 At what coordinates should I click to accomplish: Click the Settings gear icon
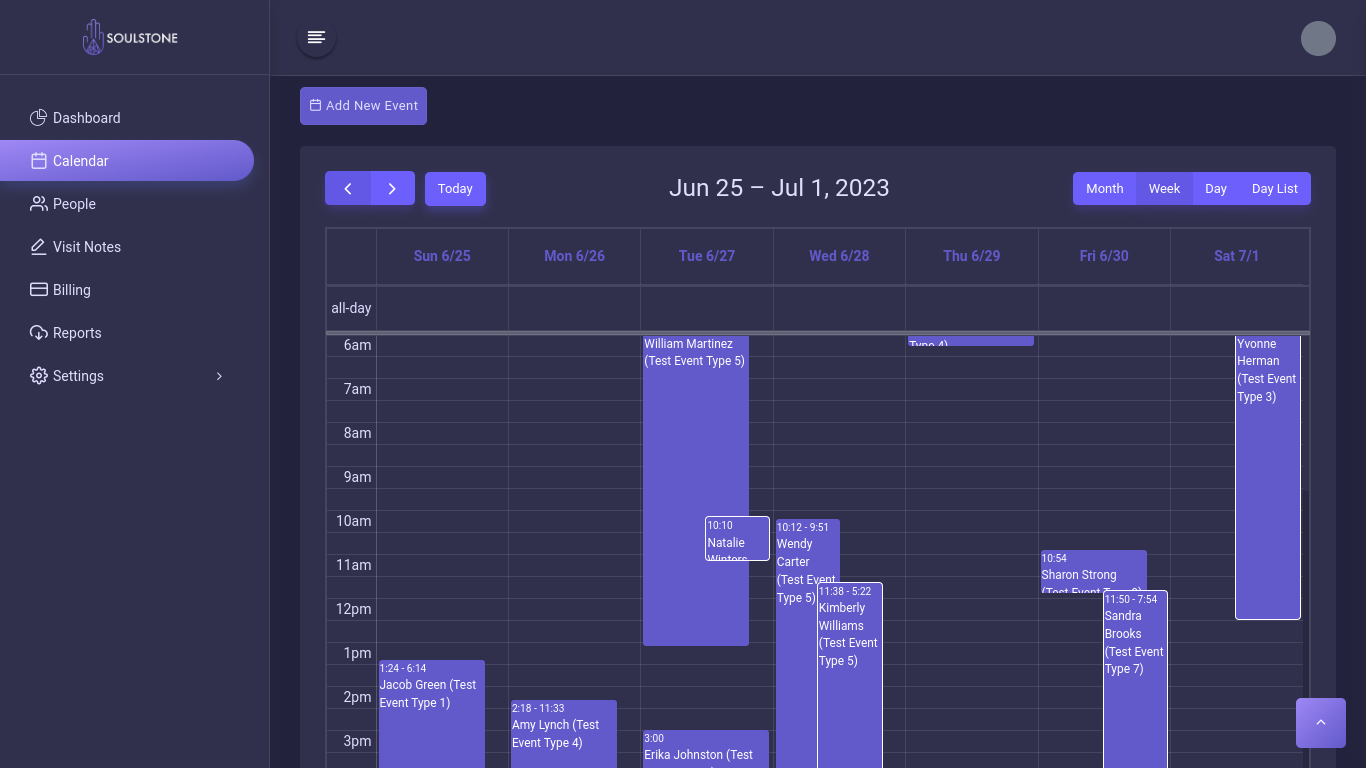[x=38, y=376]
